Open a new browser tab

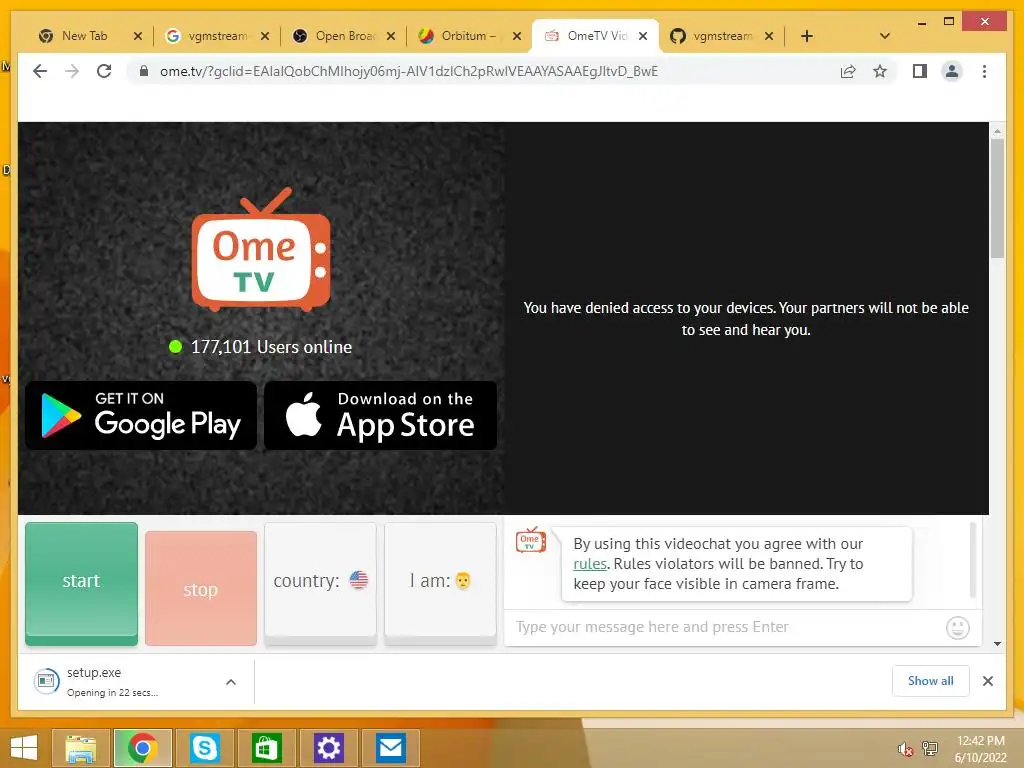(x=807, y=36)
